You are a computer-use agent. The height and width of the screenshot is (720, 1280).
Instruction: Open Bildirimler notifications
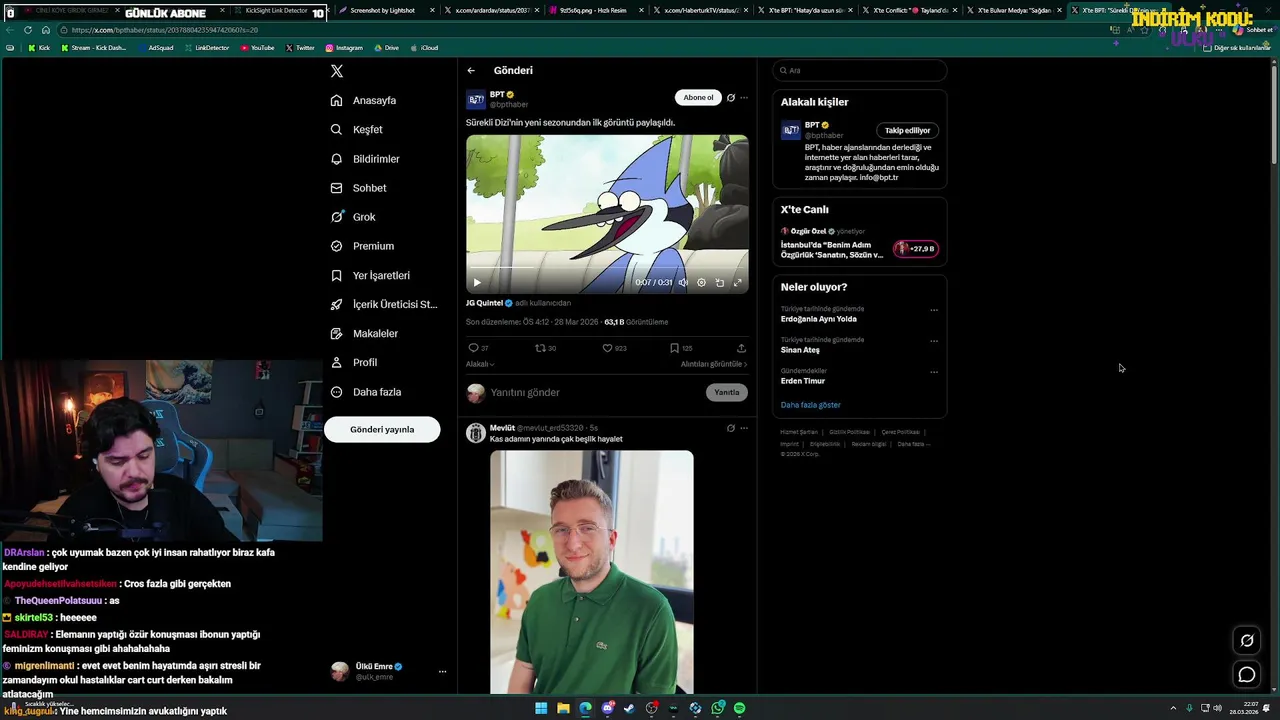(365, 159)
